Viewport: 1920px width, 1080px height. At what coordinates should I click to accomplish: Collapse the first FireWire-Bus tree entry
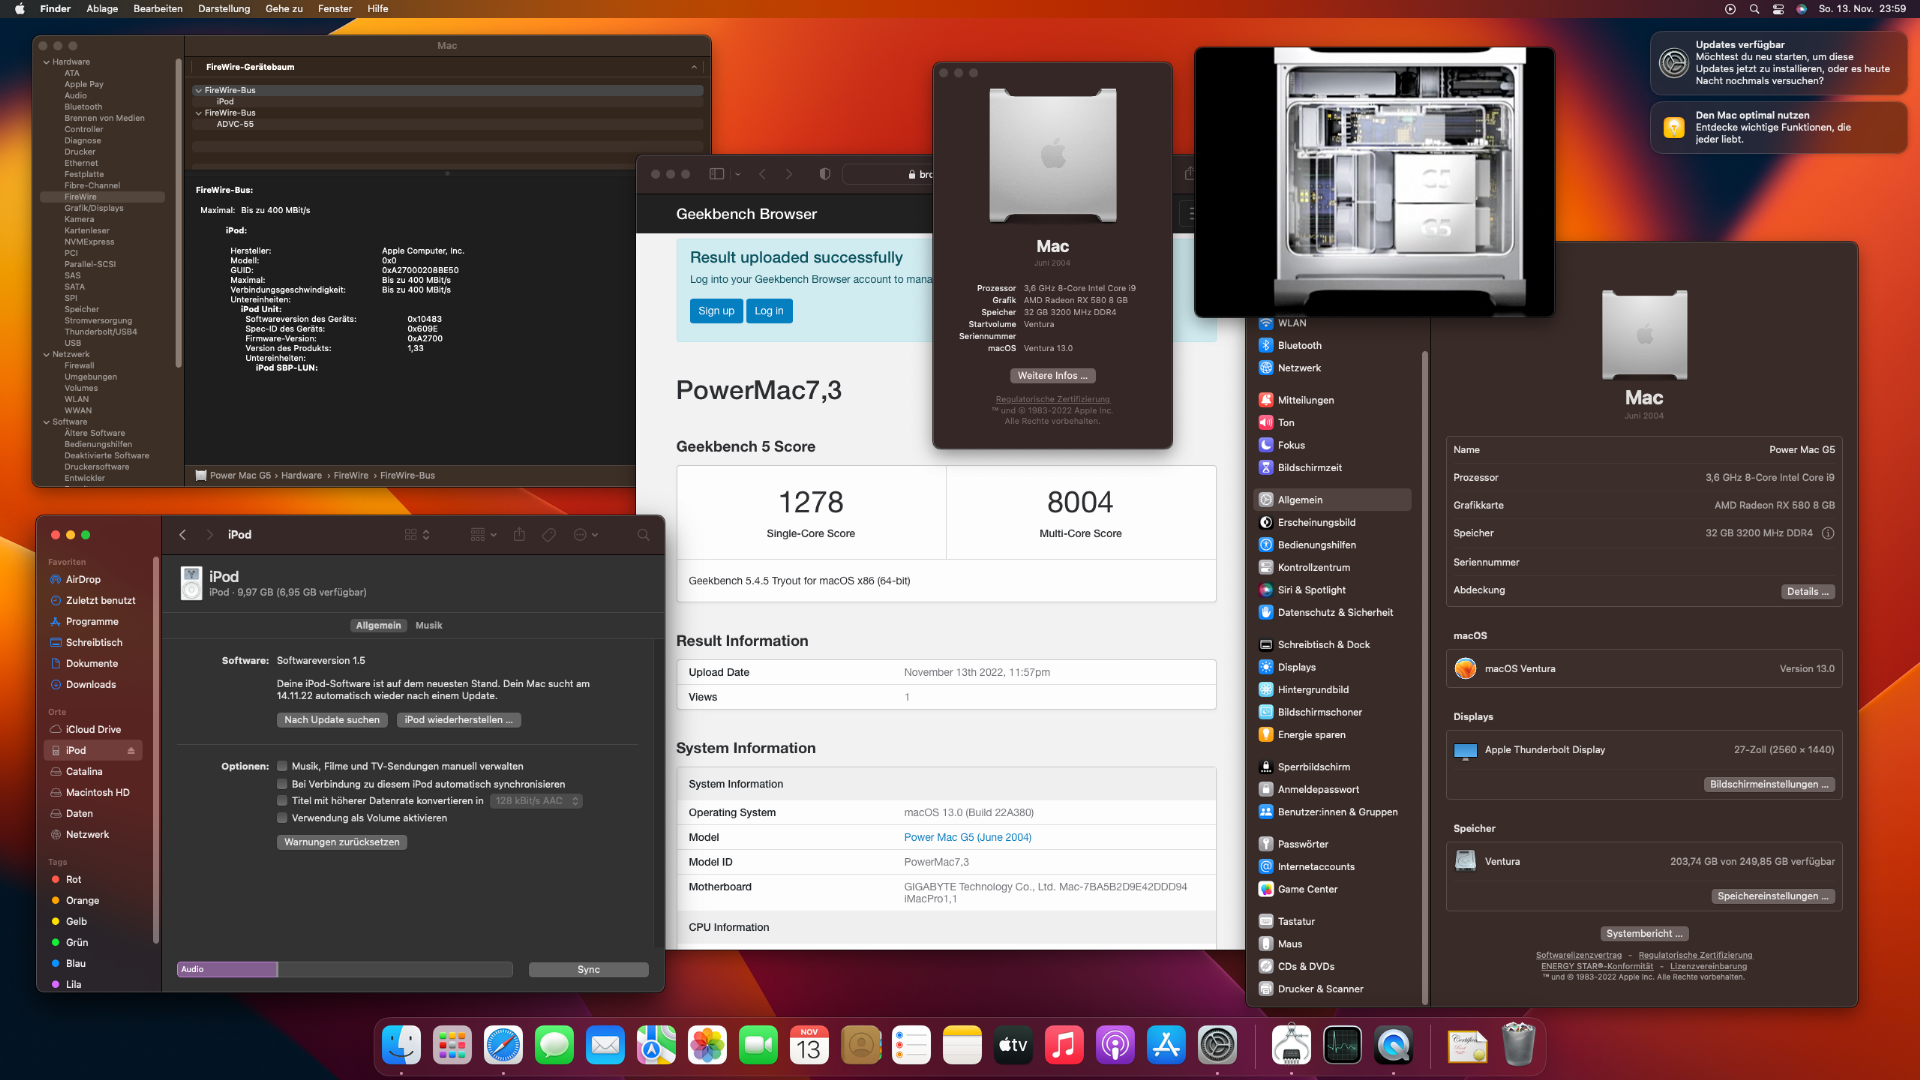click(198, 90)
